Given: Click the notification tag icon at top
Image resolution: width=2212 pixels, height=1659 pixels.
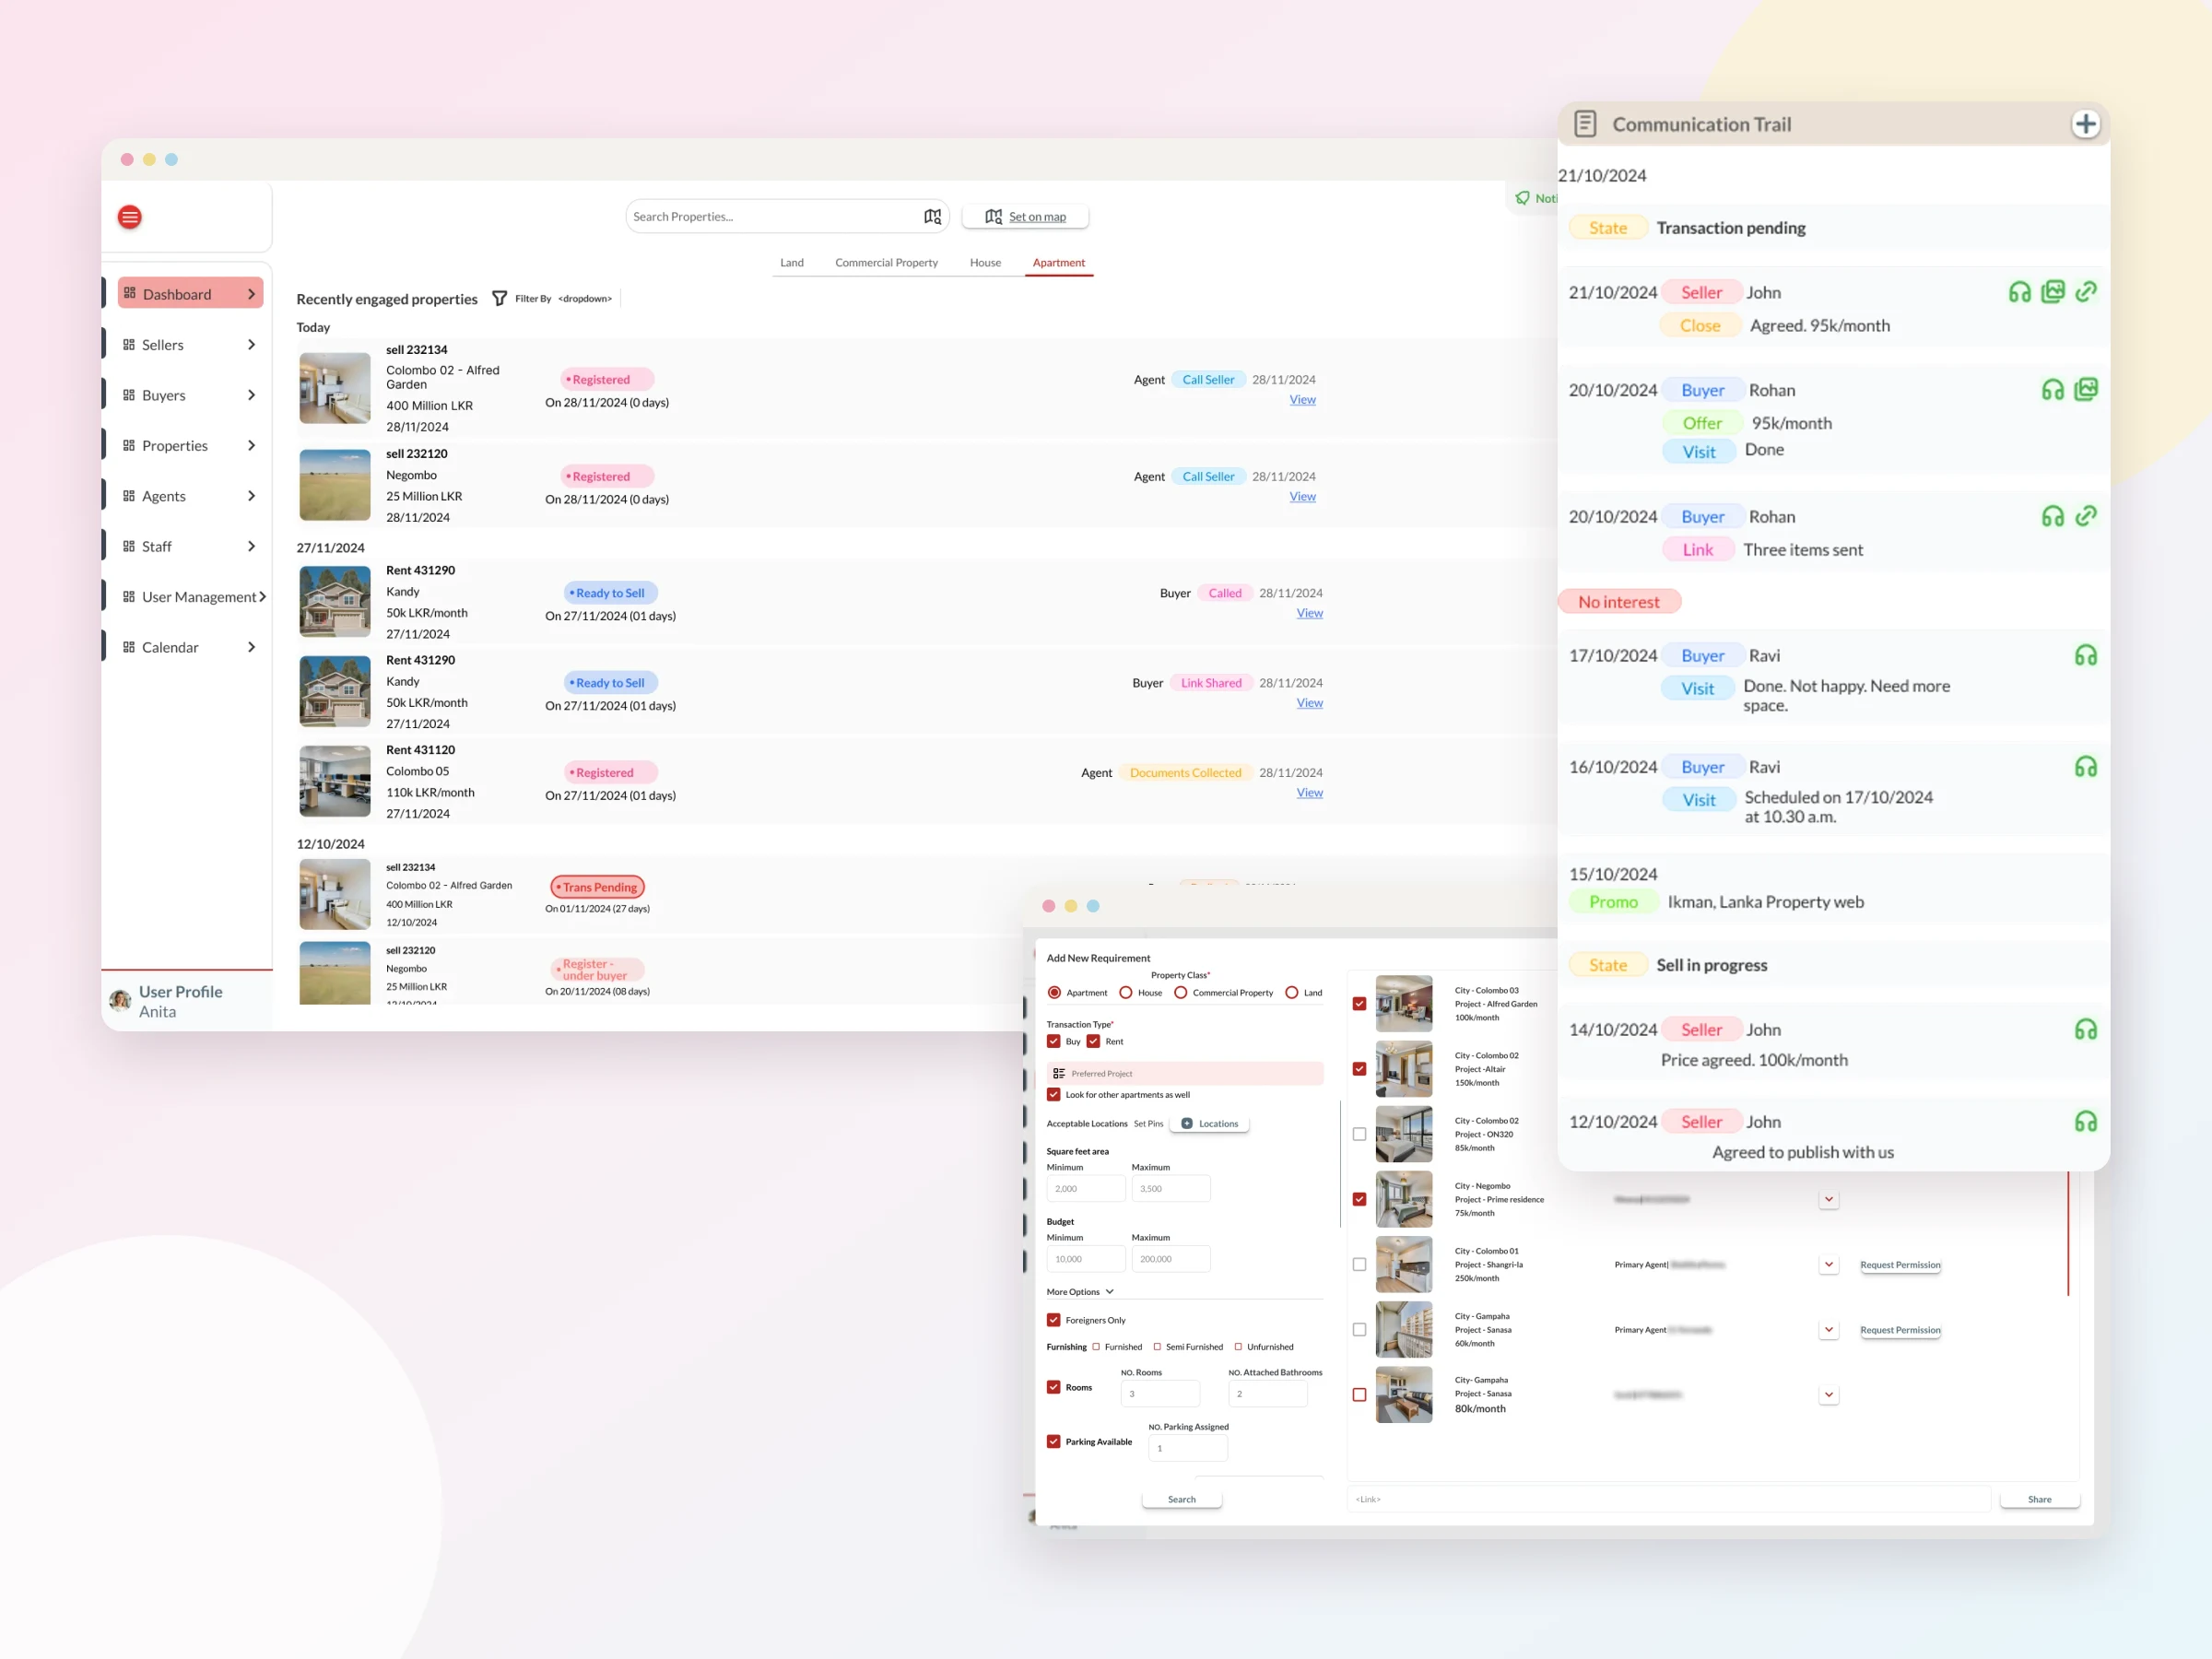Looking at the screenshot, I should (x=1522, y=198).
